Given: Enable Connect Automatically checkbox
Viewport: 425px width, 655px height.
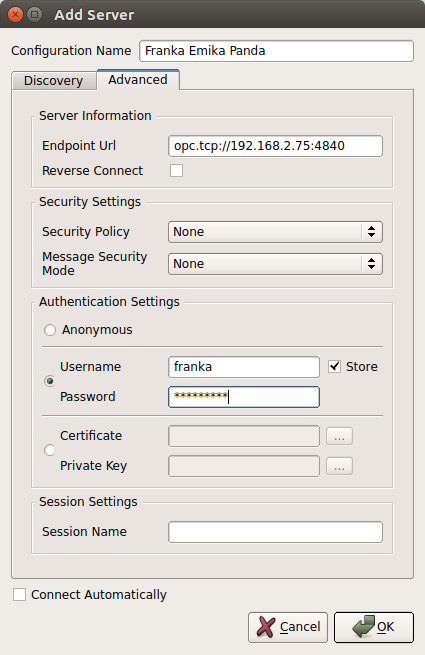Looking at the screenshot, I should [x=19, y=594].
